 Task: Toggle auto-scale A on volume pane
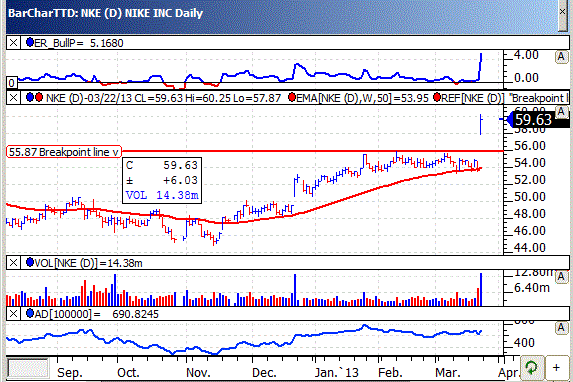(561, 277)
